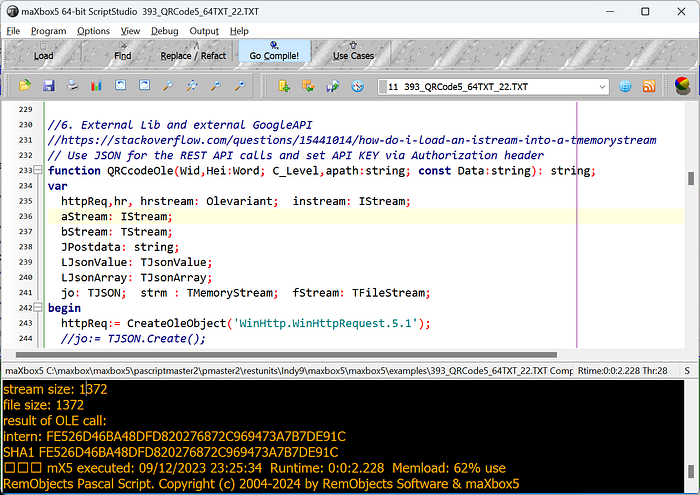Open the Program menu
The height and width of the screenshot is (495, 700).
click(x=48, y=31)
